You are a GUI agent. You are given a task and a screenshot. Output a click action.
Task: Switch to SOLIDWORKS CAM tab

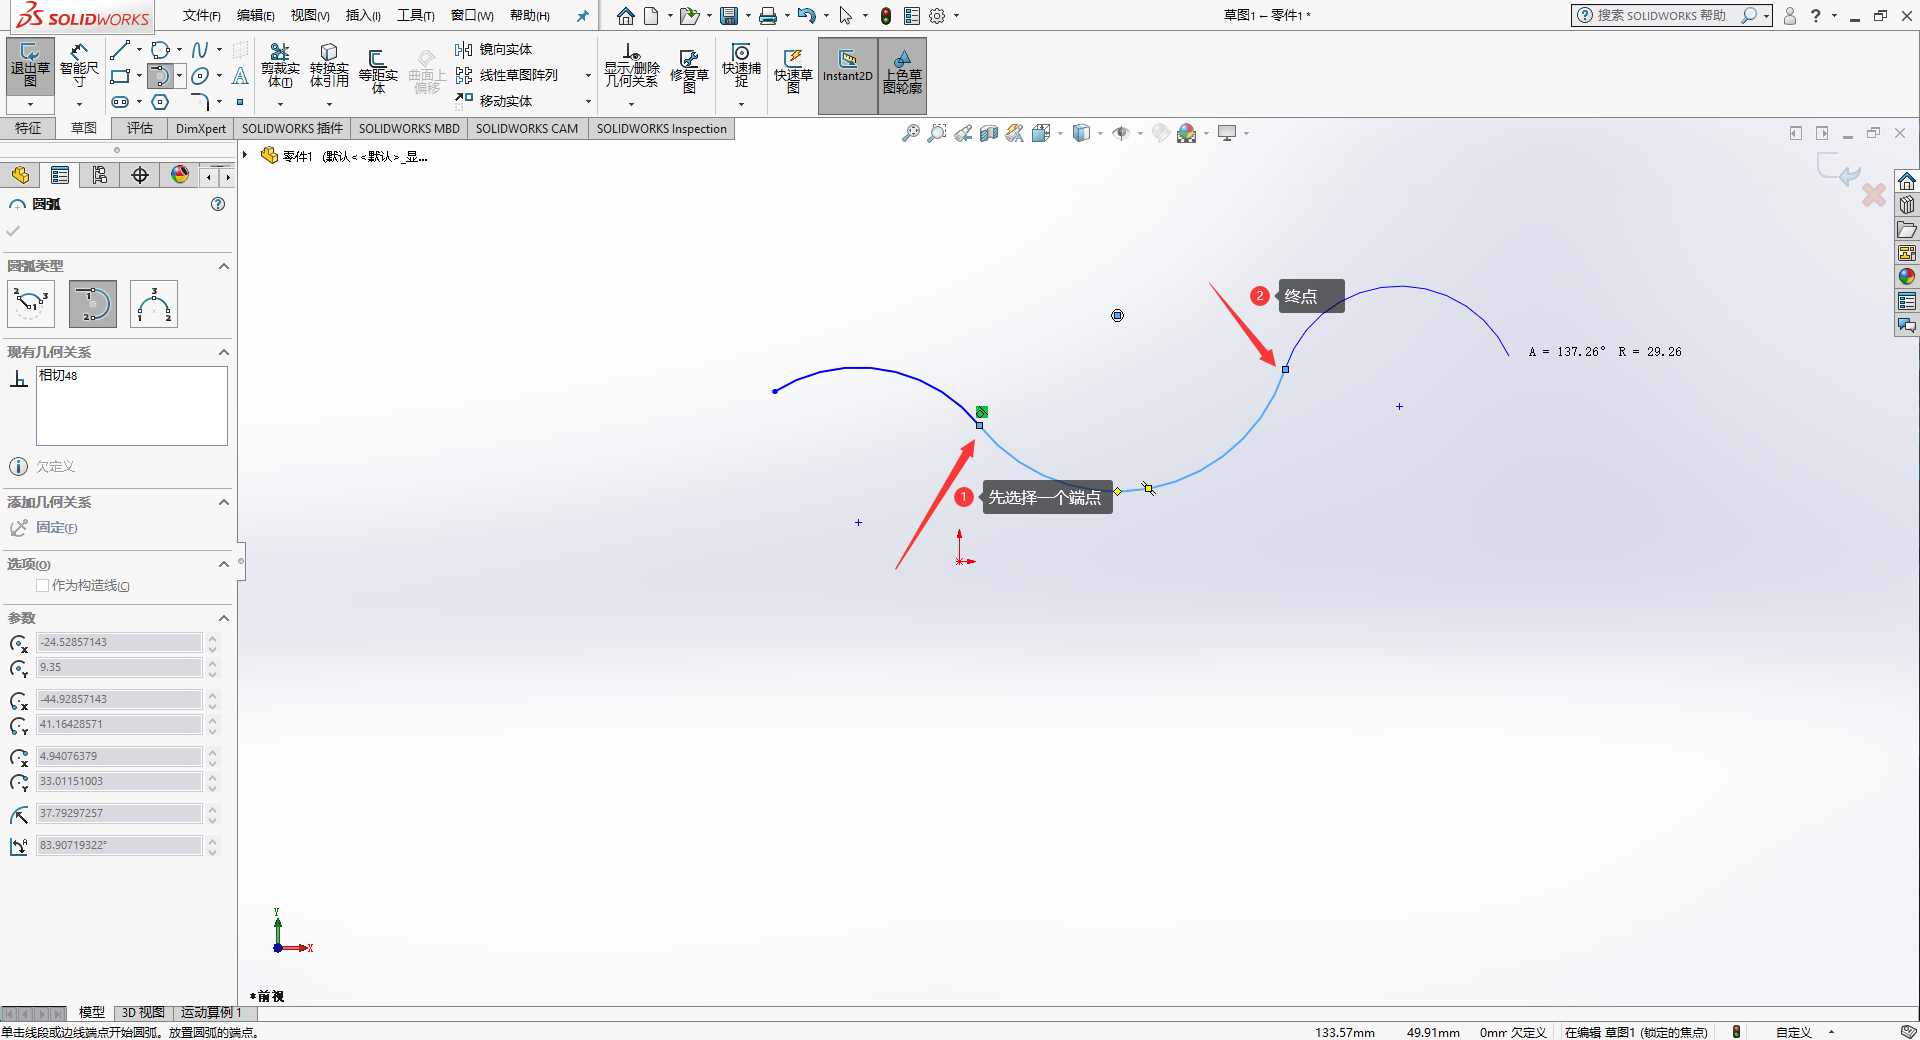pos(527,128)
